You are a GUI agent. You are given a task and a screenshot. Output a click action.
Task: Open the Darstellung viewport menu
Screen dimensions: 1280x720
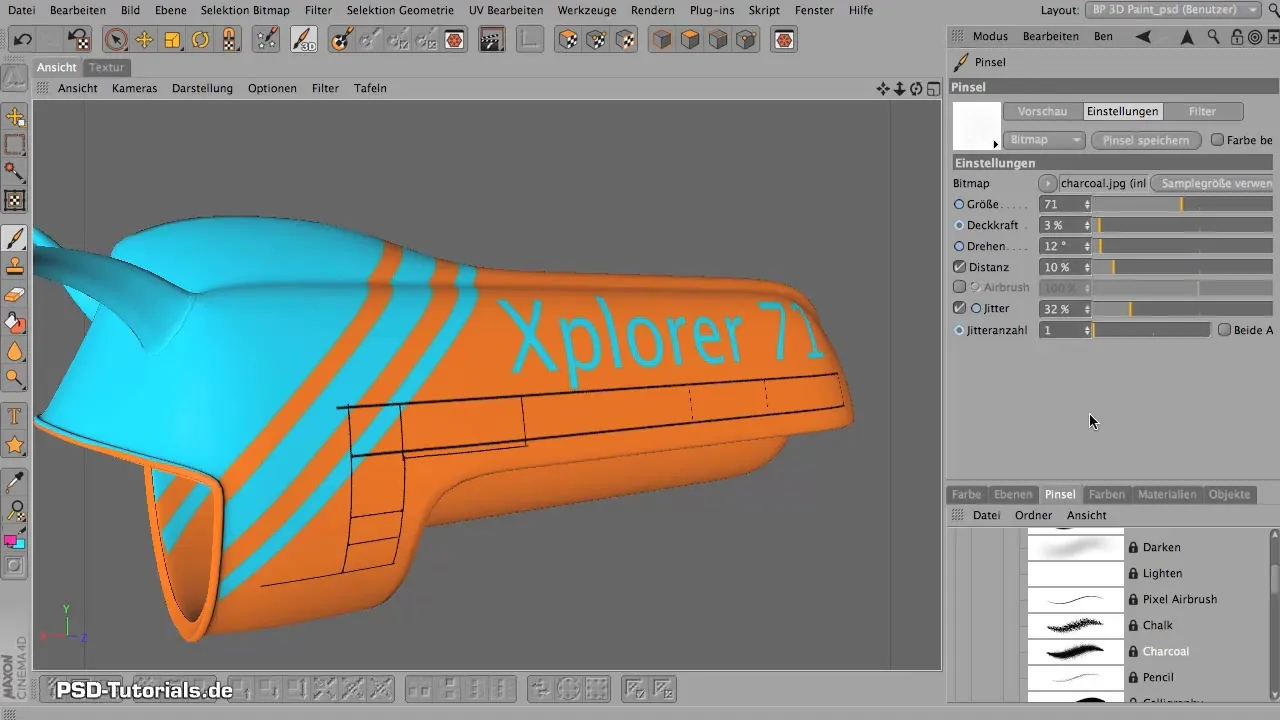tap(202, 88)
